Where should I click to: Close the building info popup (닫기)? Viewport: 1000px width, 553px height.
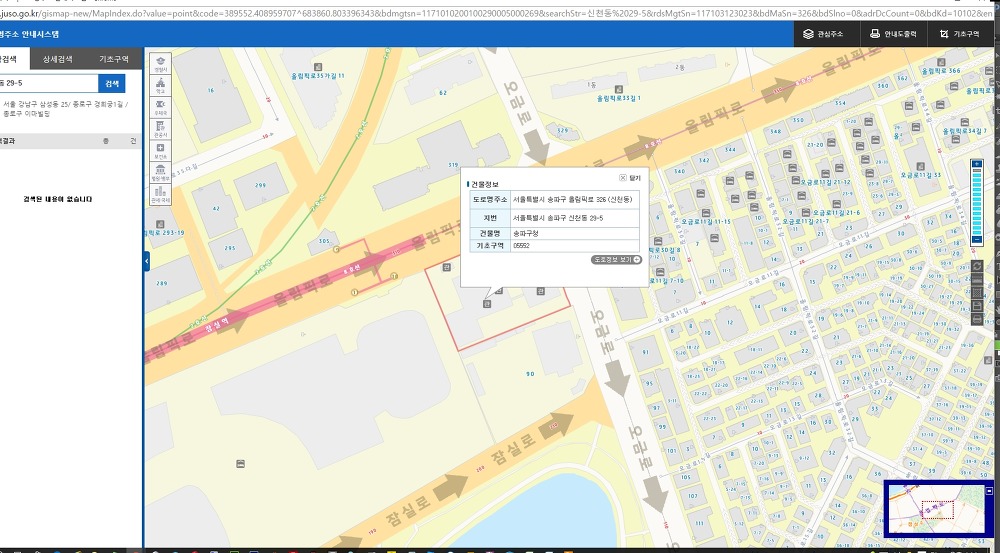tap(629, 178)
